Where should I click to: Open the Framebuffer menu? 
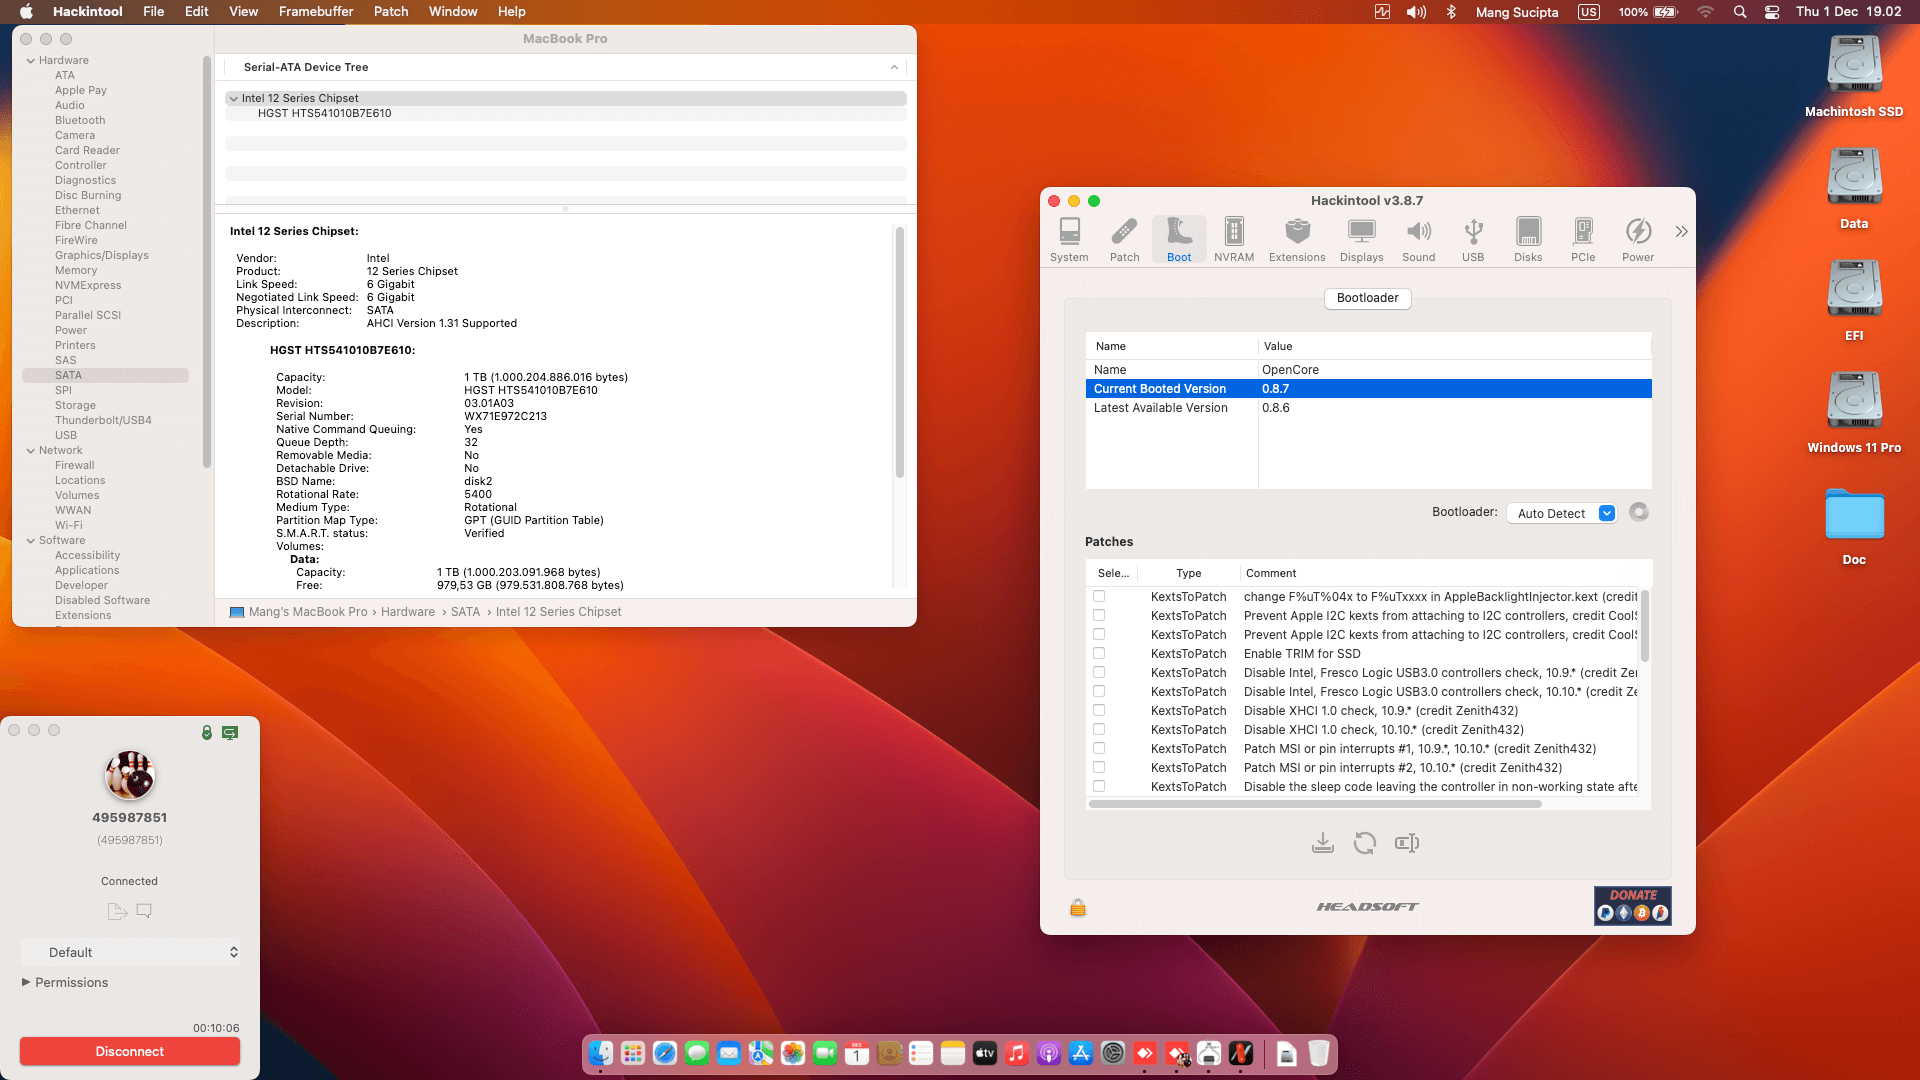pos(316,12)
